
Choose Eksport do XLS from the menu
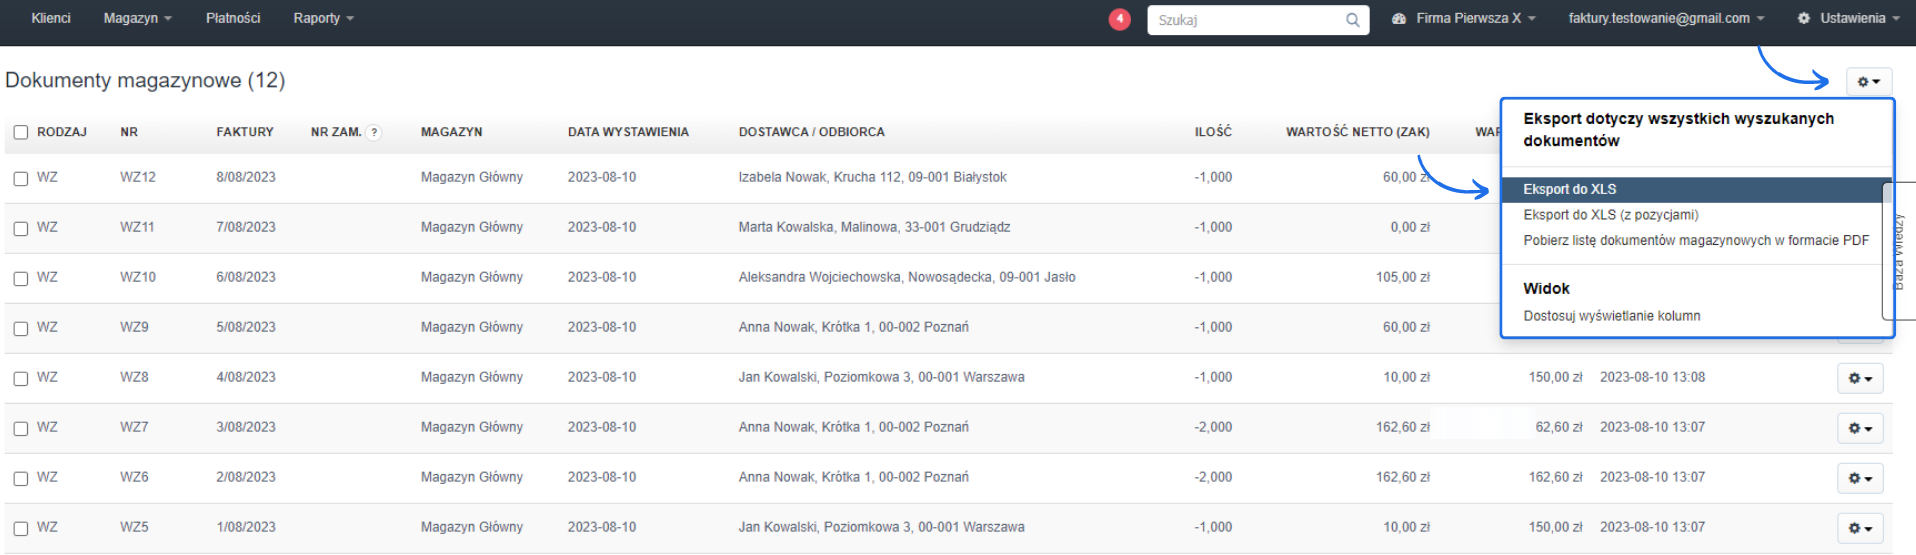[1569, 189]
